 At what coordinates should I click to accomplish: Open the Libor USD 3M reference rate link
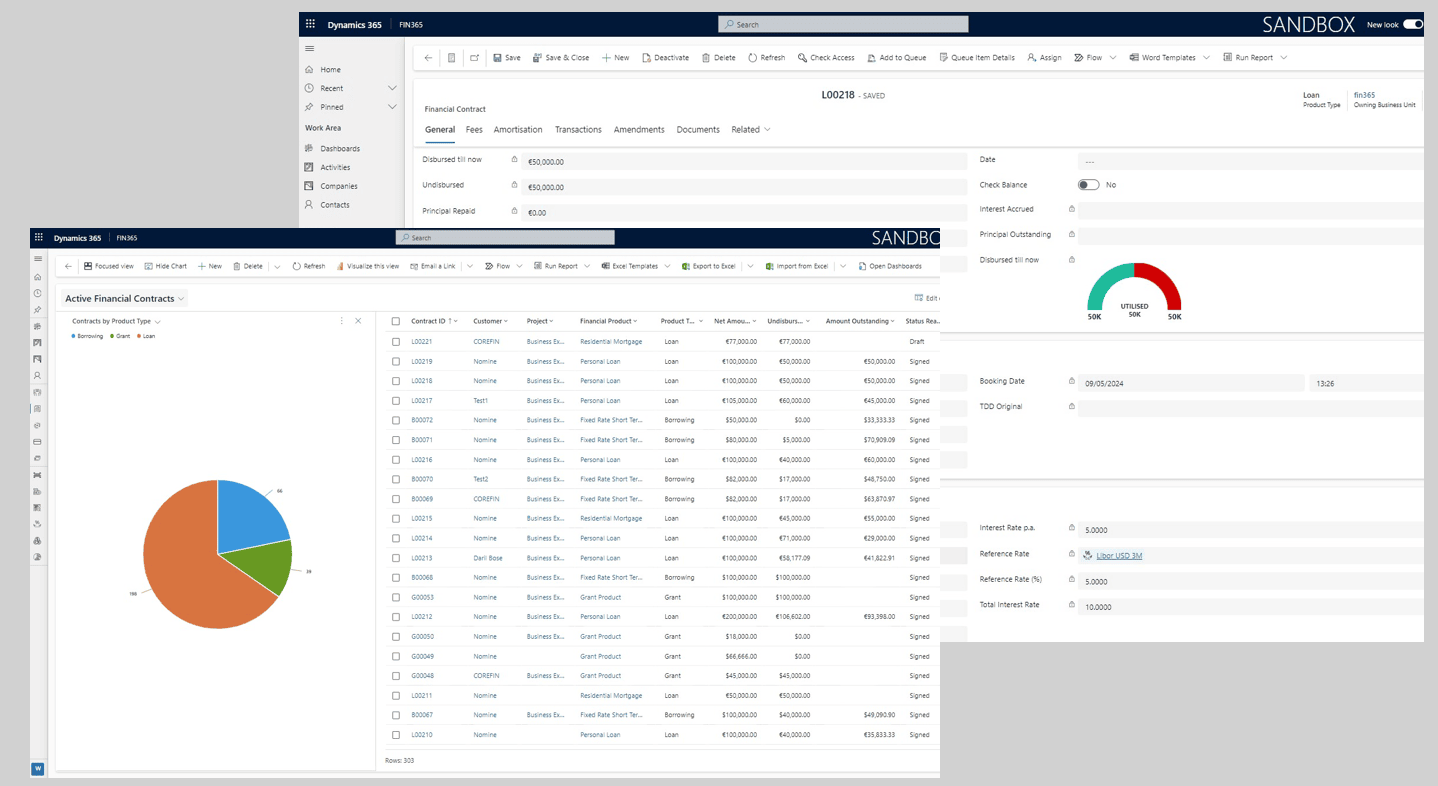[x=1119, y=555]
